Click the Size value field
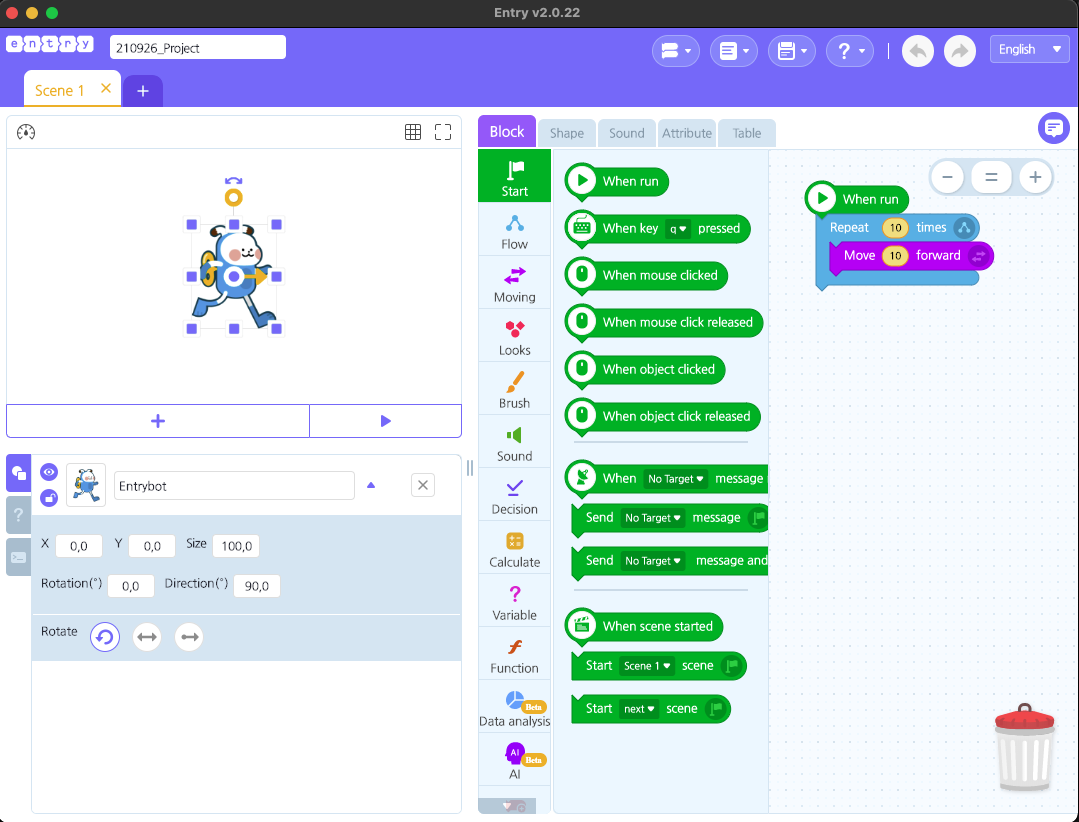This screenshot has width=1079, height=822. point(236,546)
